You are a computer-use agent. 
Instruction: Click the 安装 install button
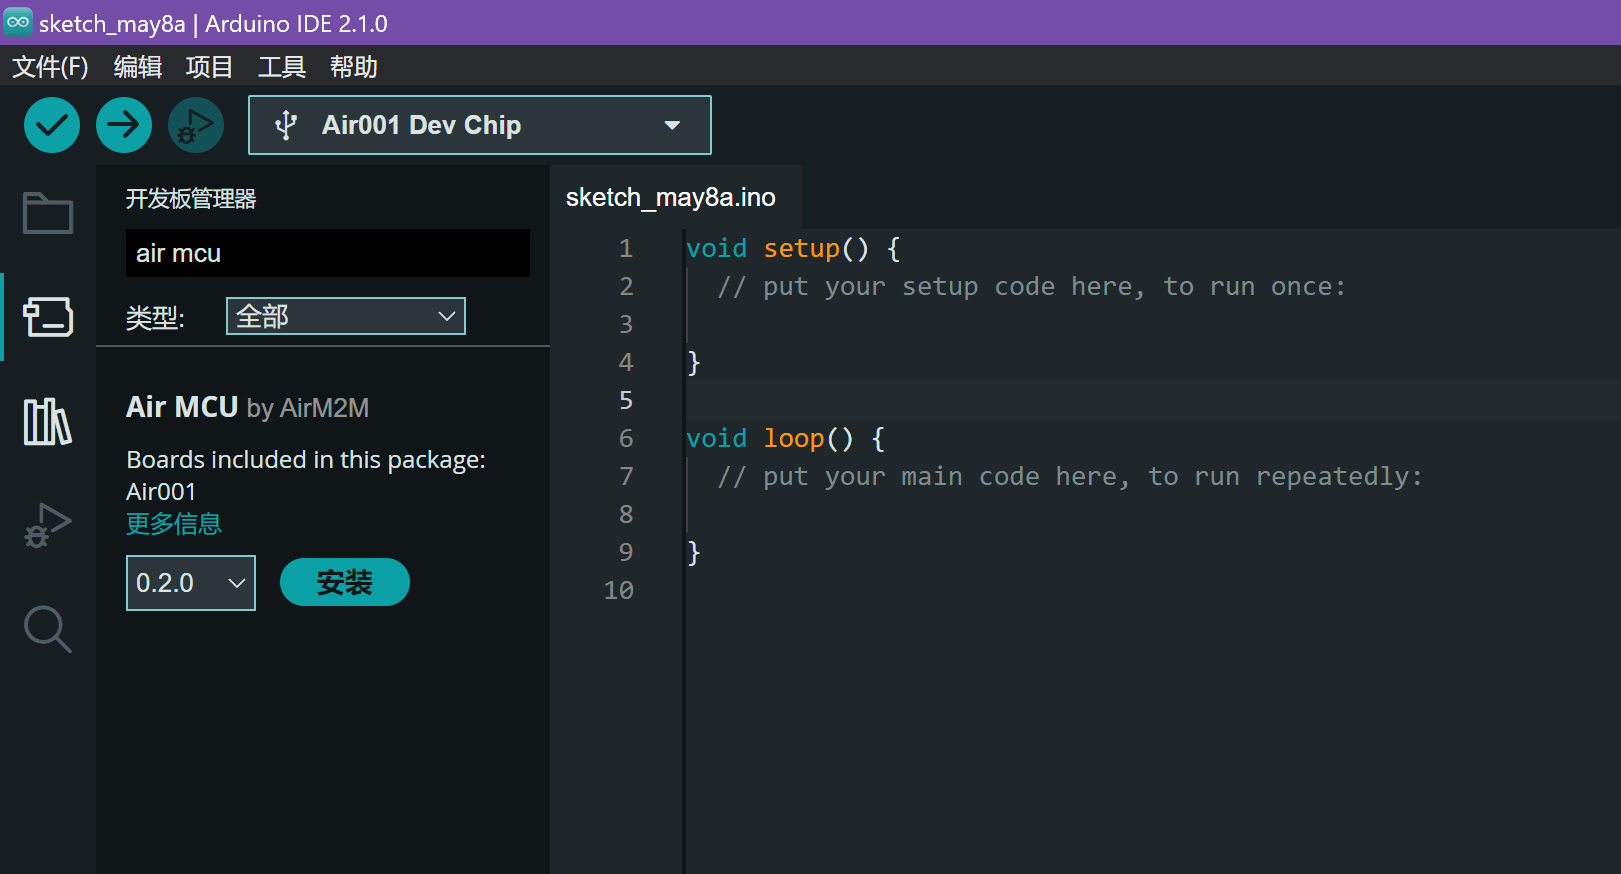(x=344, y=582)
